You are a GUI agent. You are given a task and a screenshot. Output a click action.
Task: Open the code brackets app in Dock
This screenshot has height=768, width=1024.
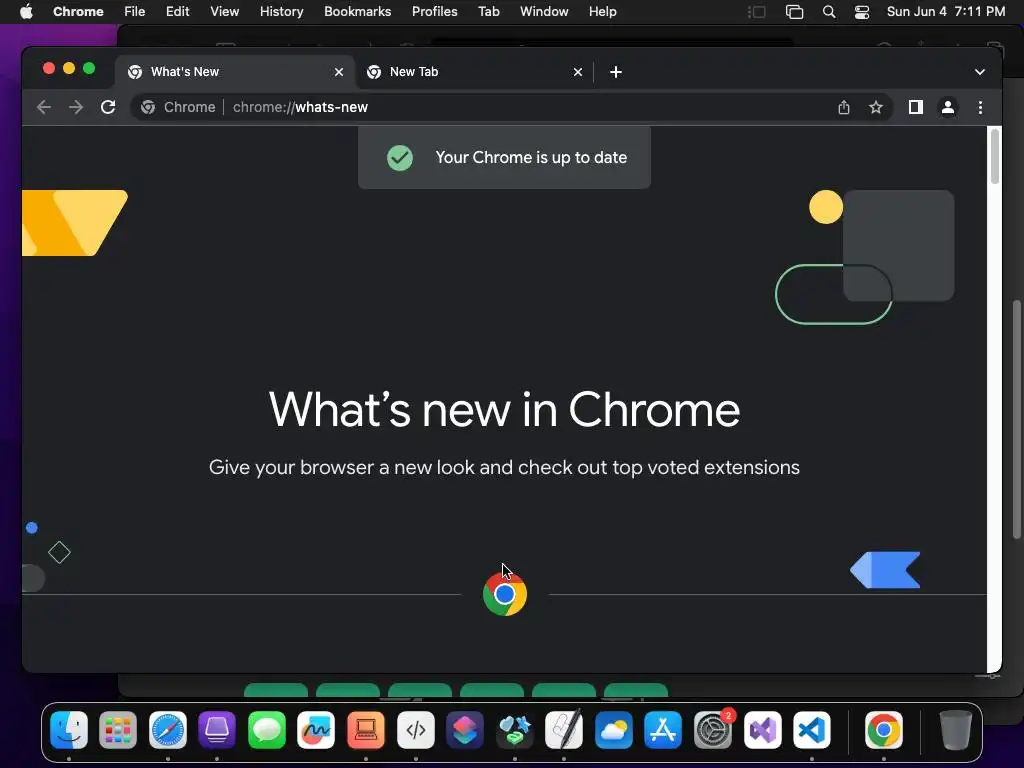(416, 730)
